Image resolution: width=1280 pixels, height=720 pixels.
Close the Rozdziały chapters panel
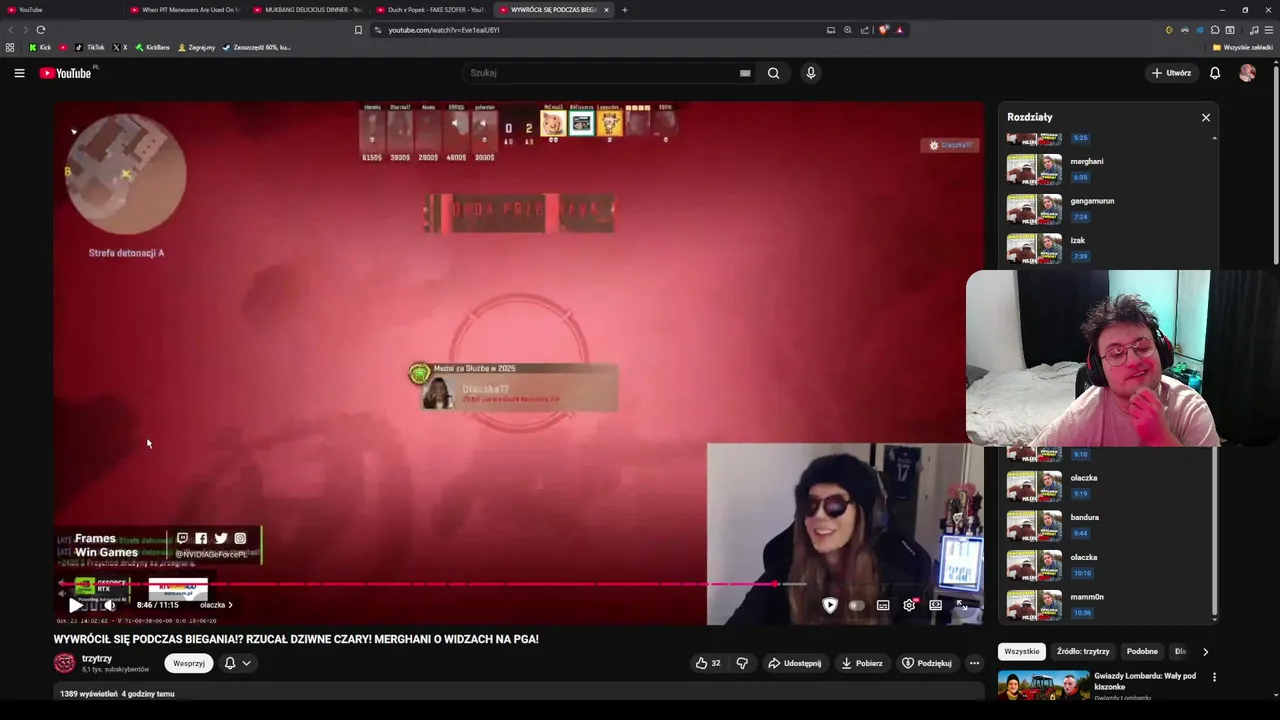tap(1206, 117)
